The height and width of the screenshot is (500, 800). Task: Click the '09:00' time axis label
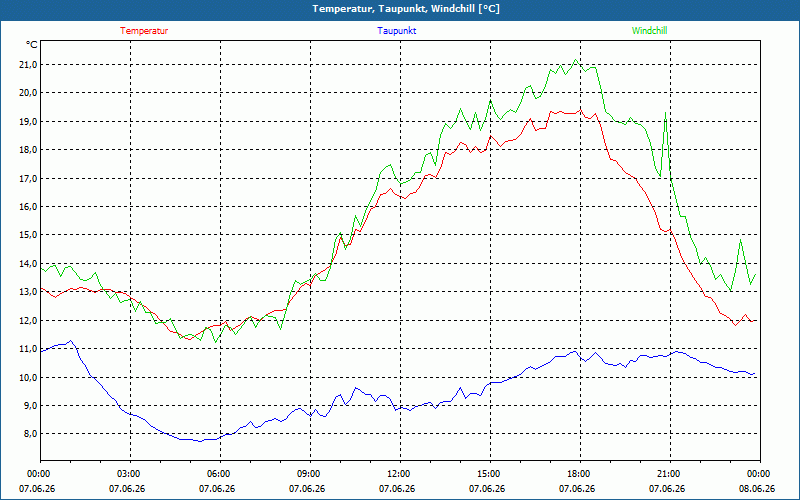point(307,474)
